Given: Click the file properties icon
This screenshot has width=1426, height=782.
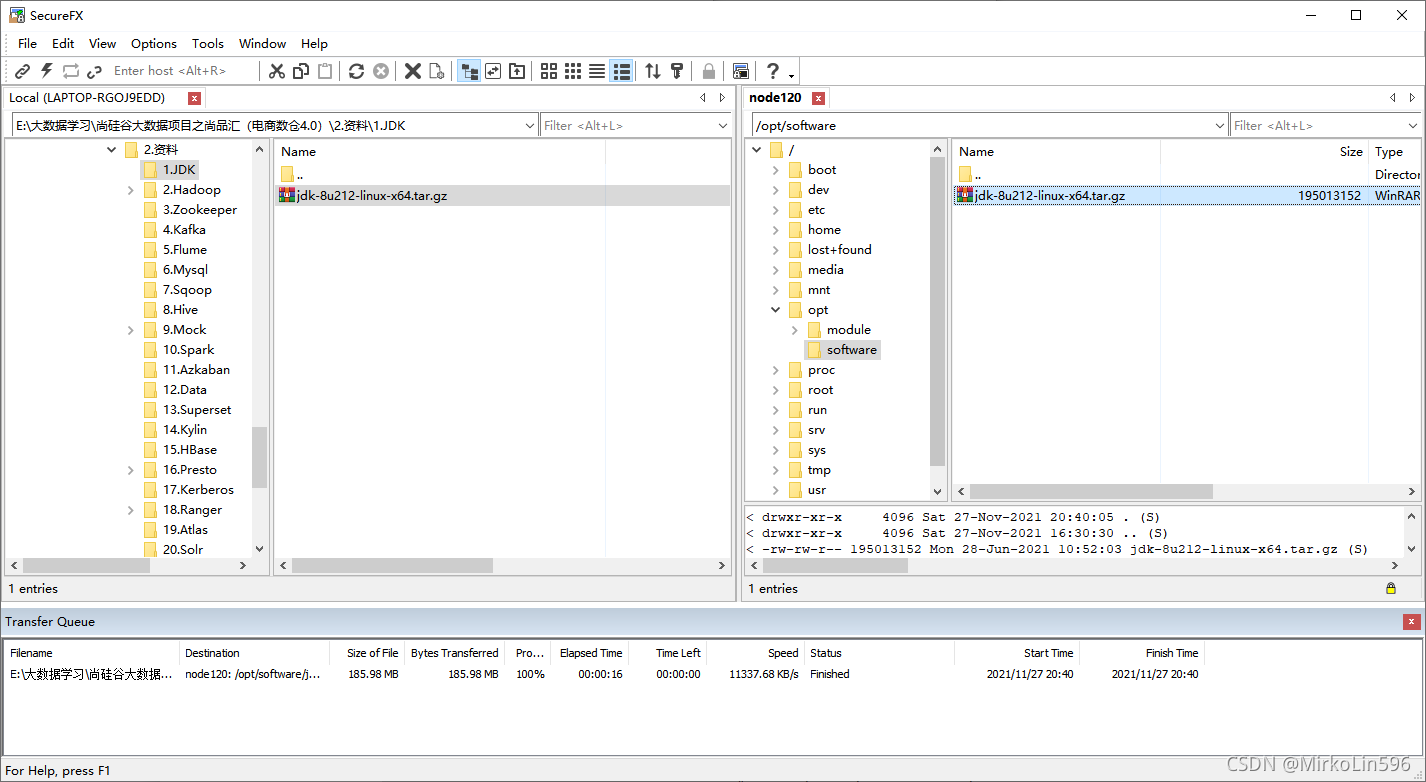Looking at the screenshot, I should 436,71.
